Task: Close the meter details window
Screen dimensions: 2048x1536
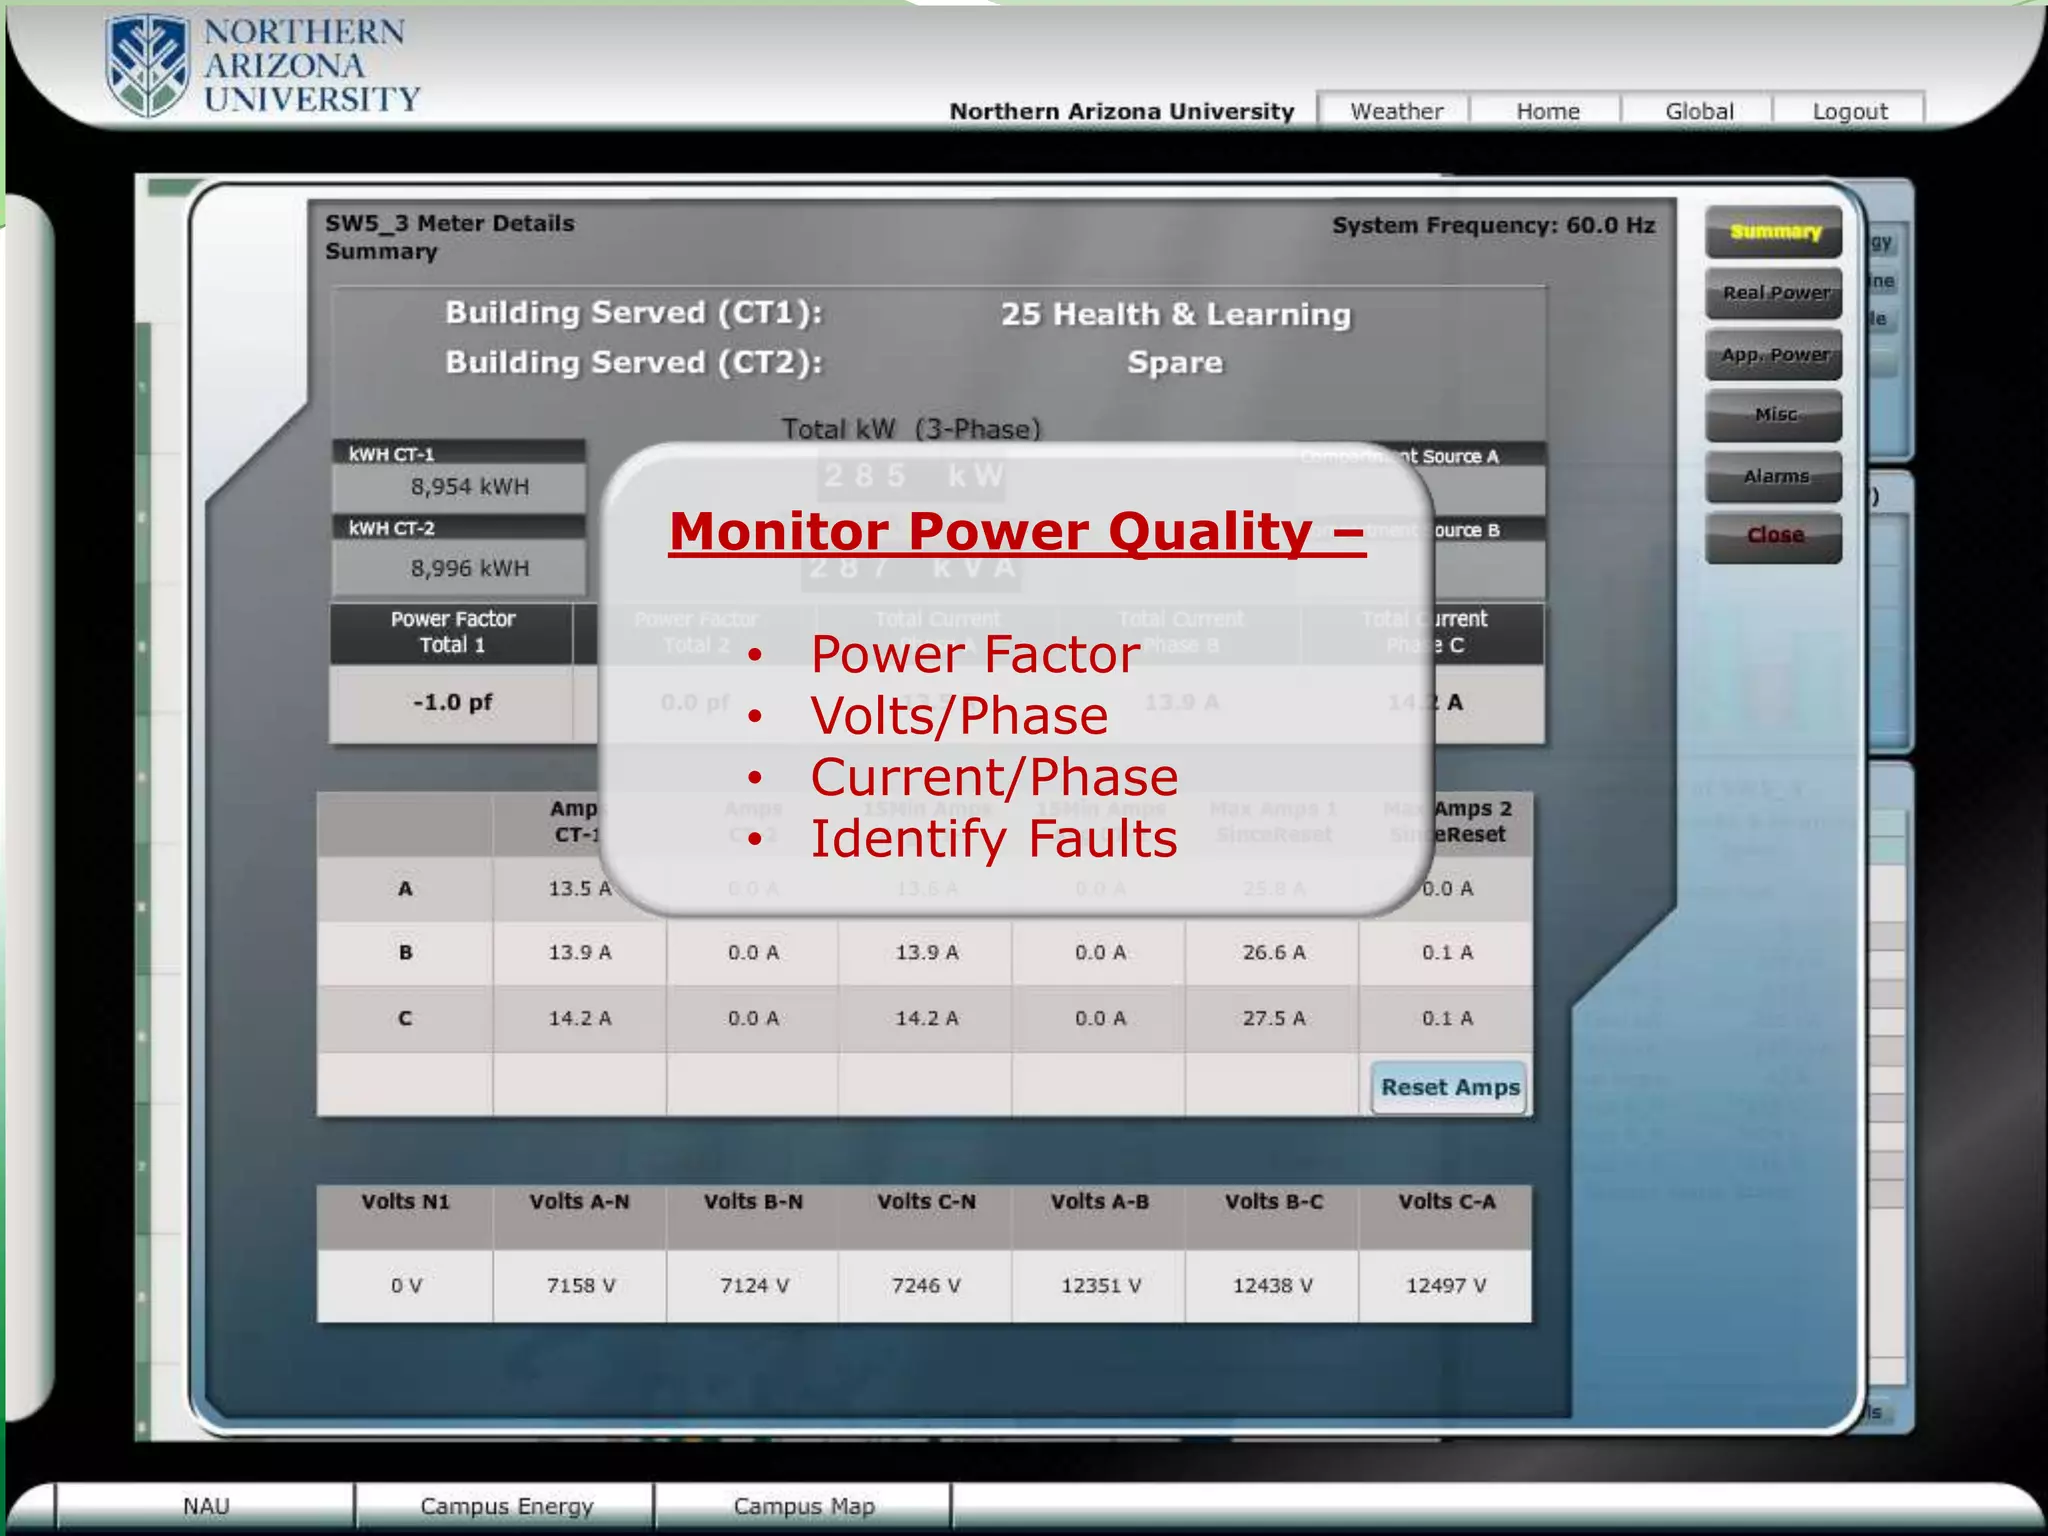Action: coord(1774,536)
